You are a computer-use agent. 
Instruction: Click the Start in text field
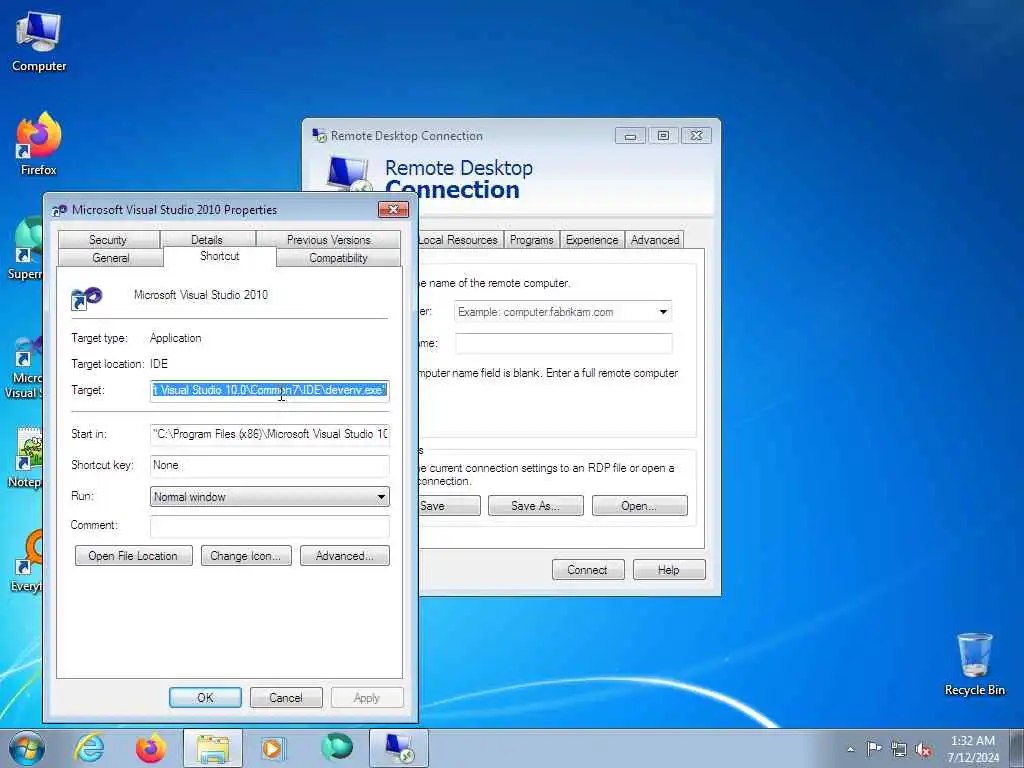click(x=270, y=434)
